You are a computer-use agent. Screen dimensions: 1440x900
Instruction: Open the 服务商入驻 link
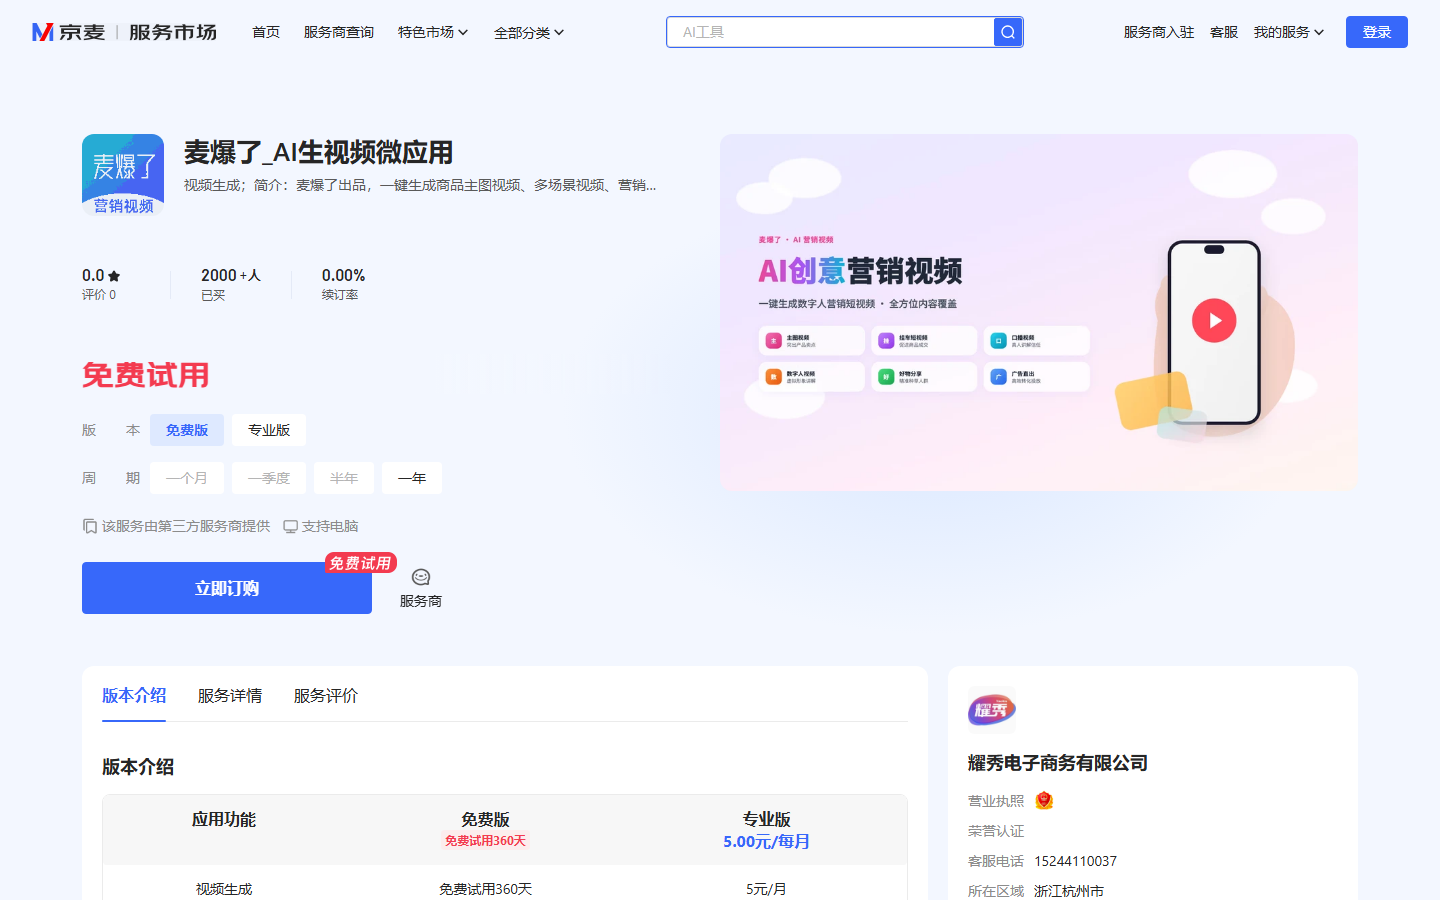coord(1159,32)
